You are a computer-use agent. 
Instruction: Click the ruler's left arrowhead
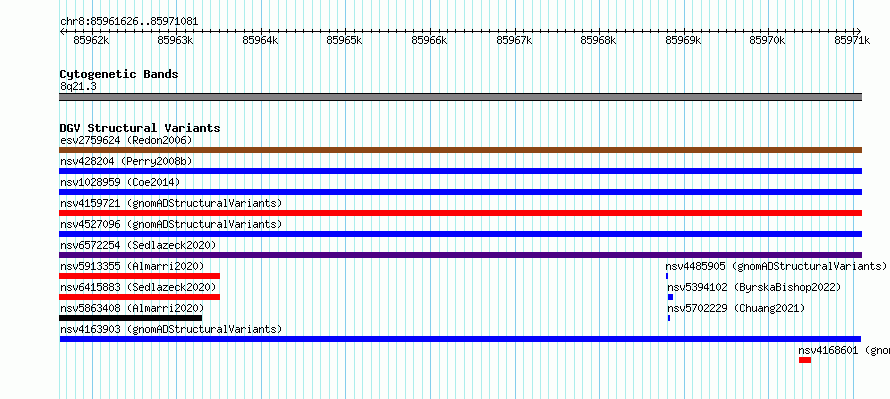(x=62, y=31)
